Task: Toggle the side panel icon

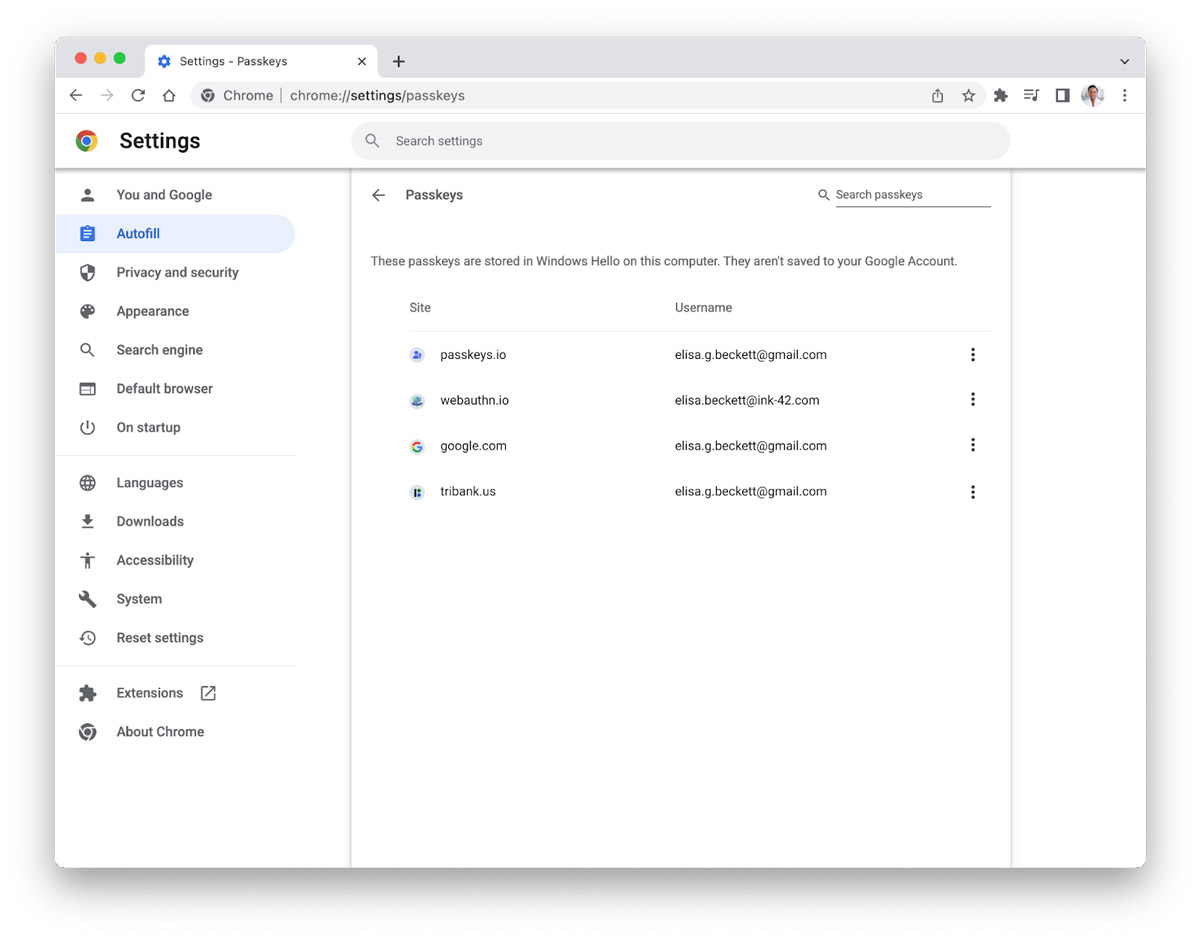Action: (x=1062, y=95)
